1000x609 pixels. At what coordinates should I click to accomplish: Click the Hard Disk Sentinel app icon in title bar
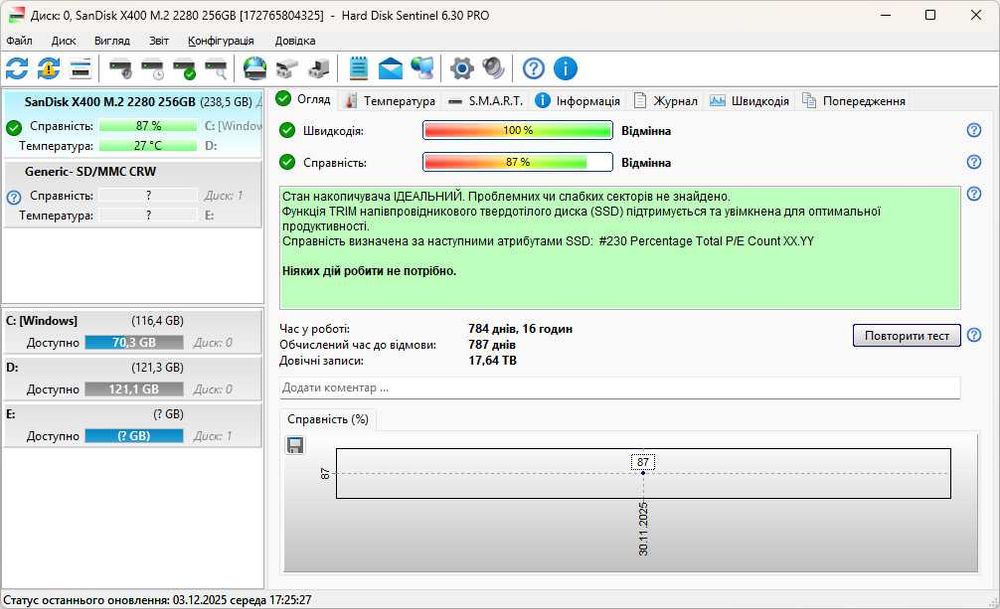[x=17, y=15]
